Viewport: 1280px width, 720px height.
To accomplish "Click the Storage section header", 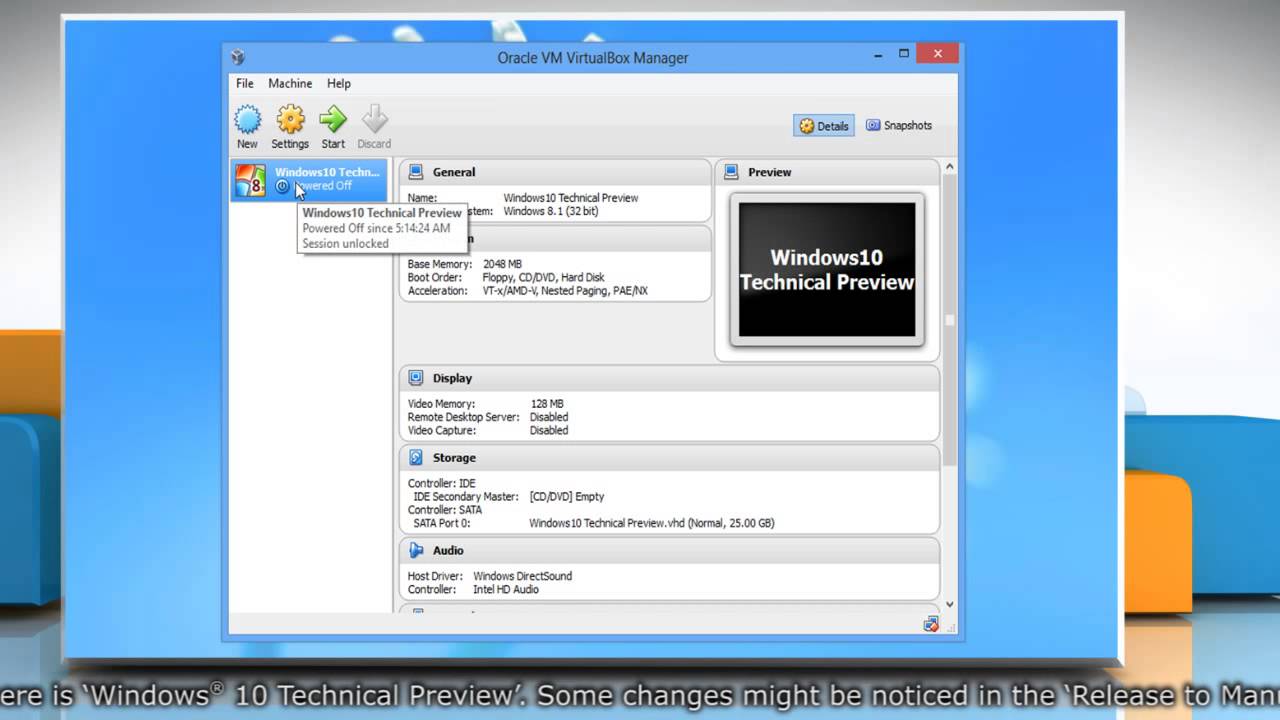I will 669,457.
